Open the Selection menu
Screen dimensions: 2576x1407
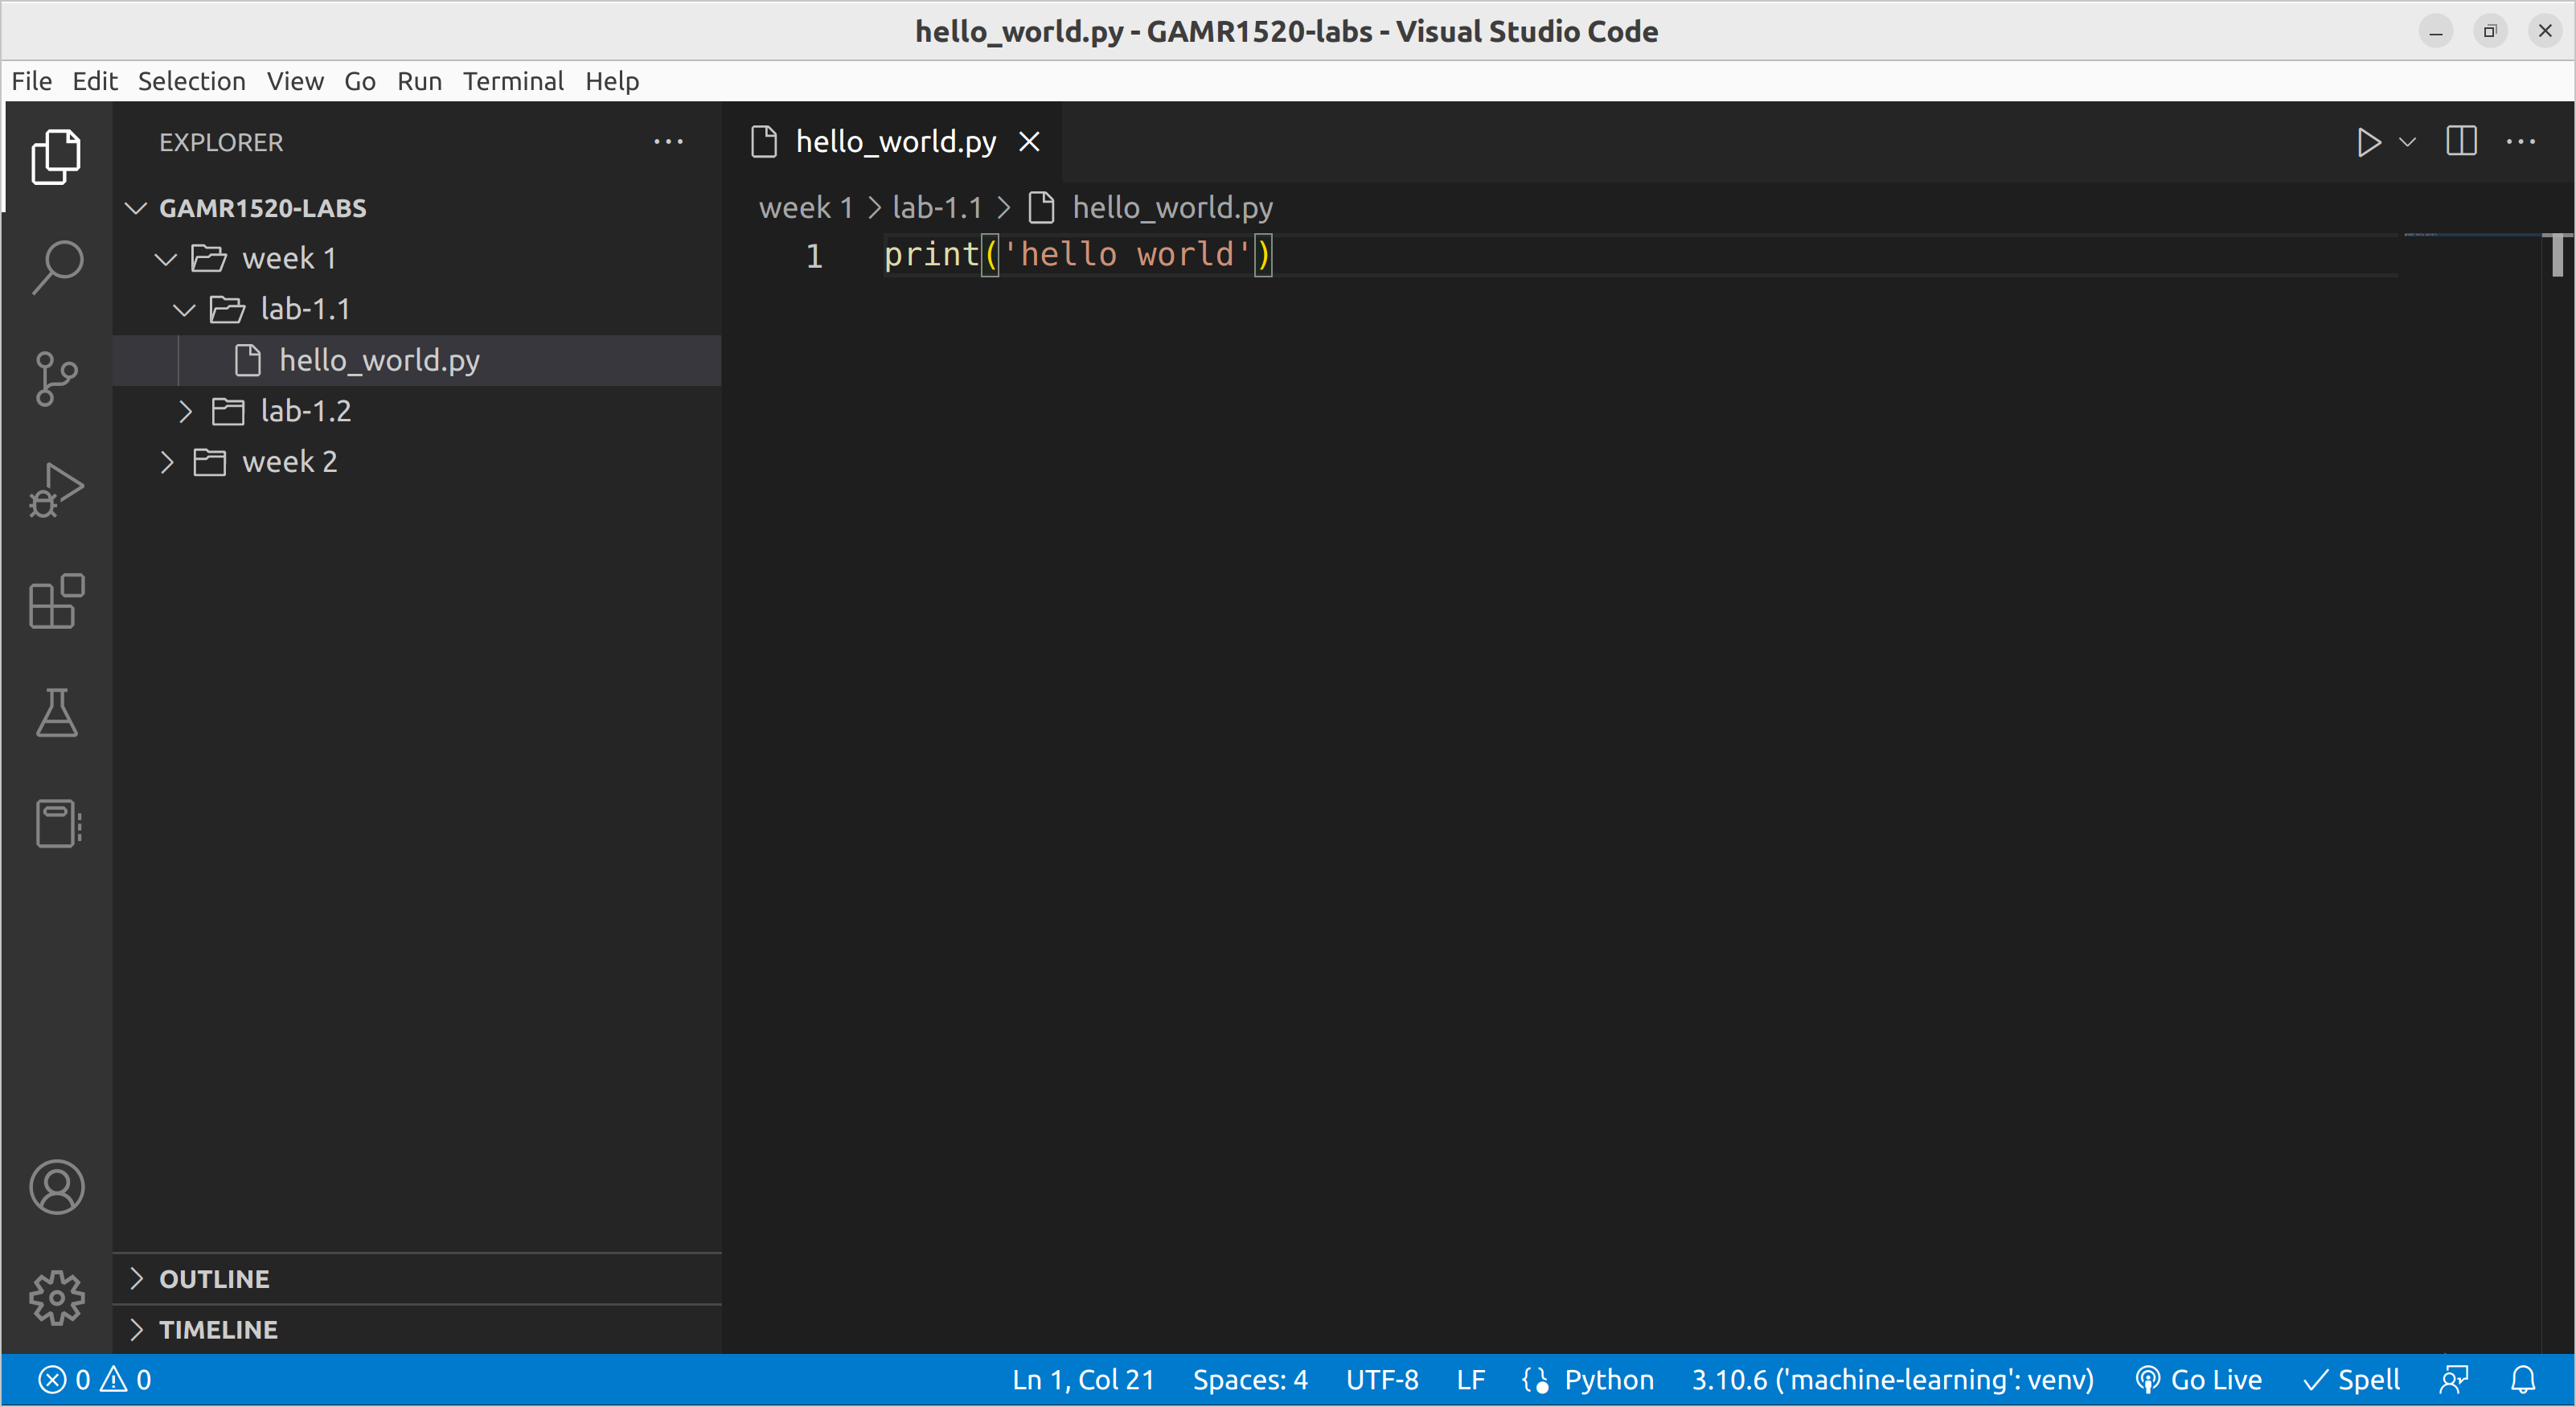click(x=192, y=81)
